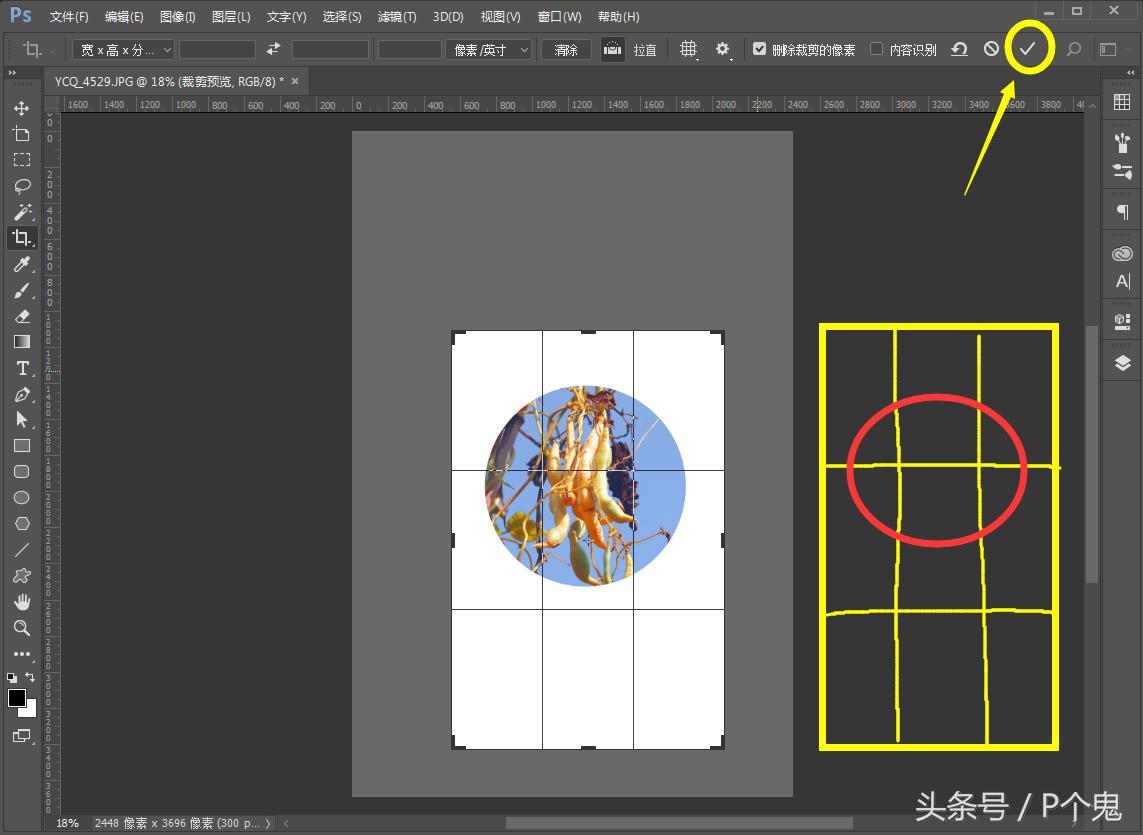Select the Horizontal Type tool
Screen dimensions: 1143x835
point(22,368)
